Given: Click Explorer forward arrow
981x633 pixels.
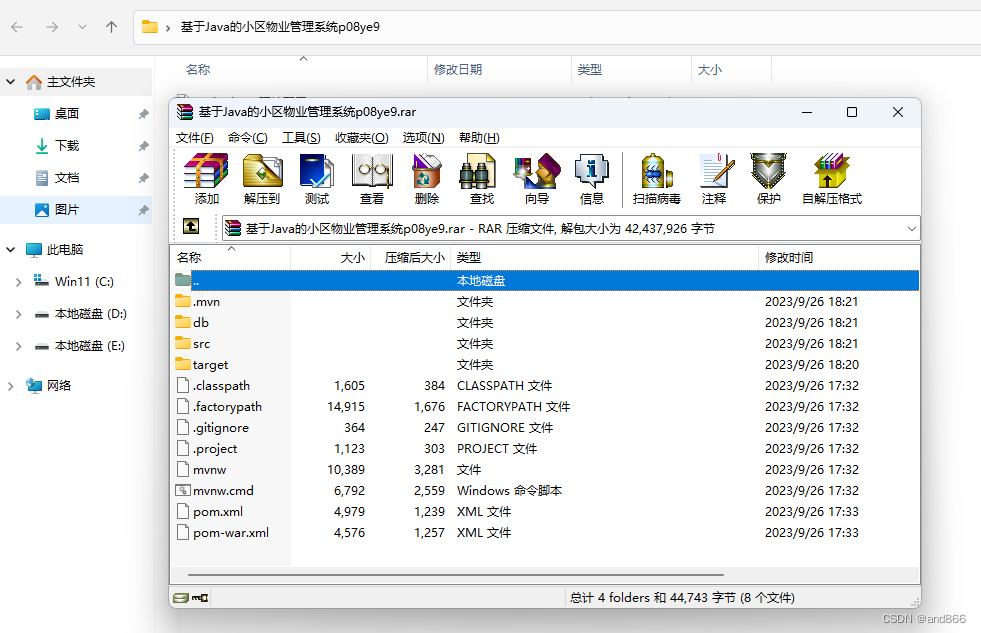Looking at the screenshot, I should (x=52, y=27).
